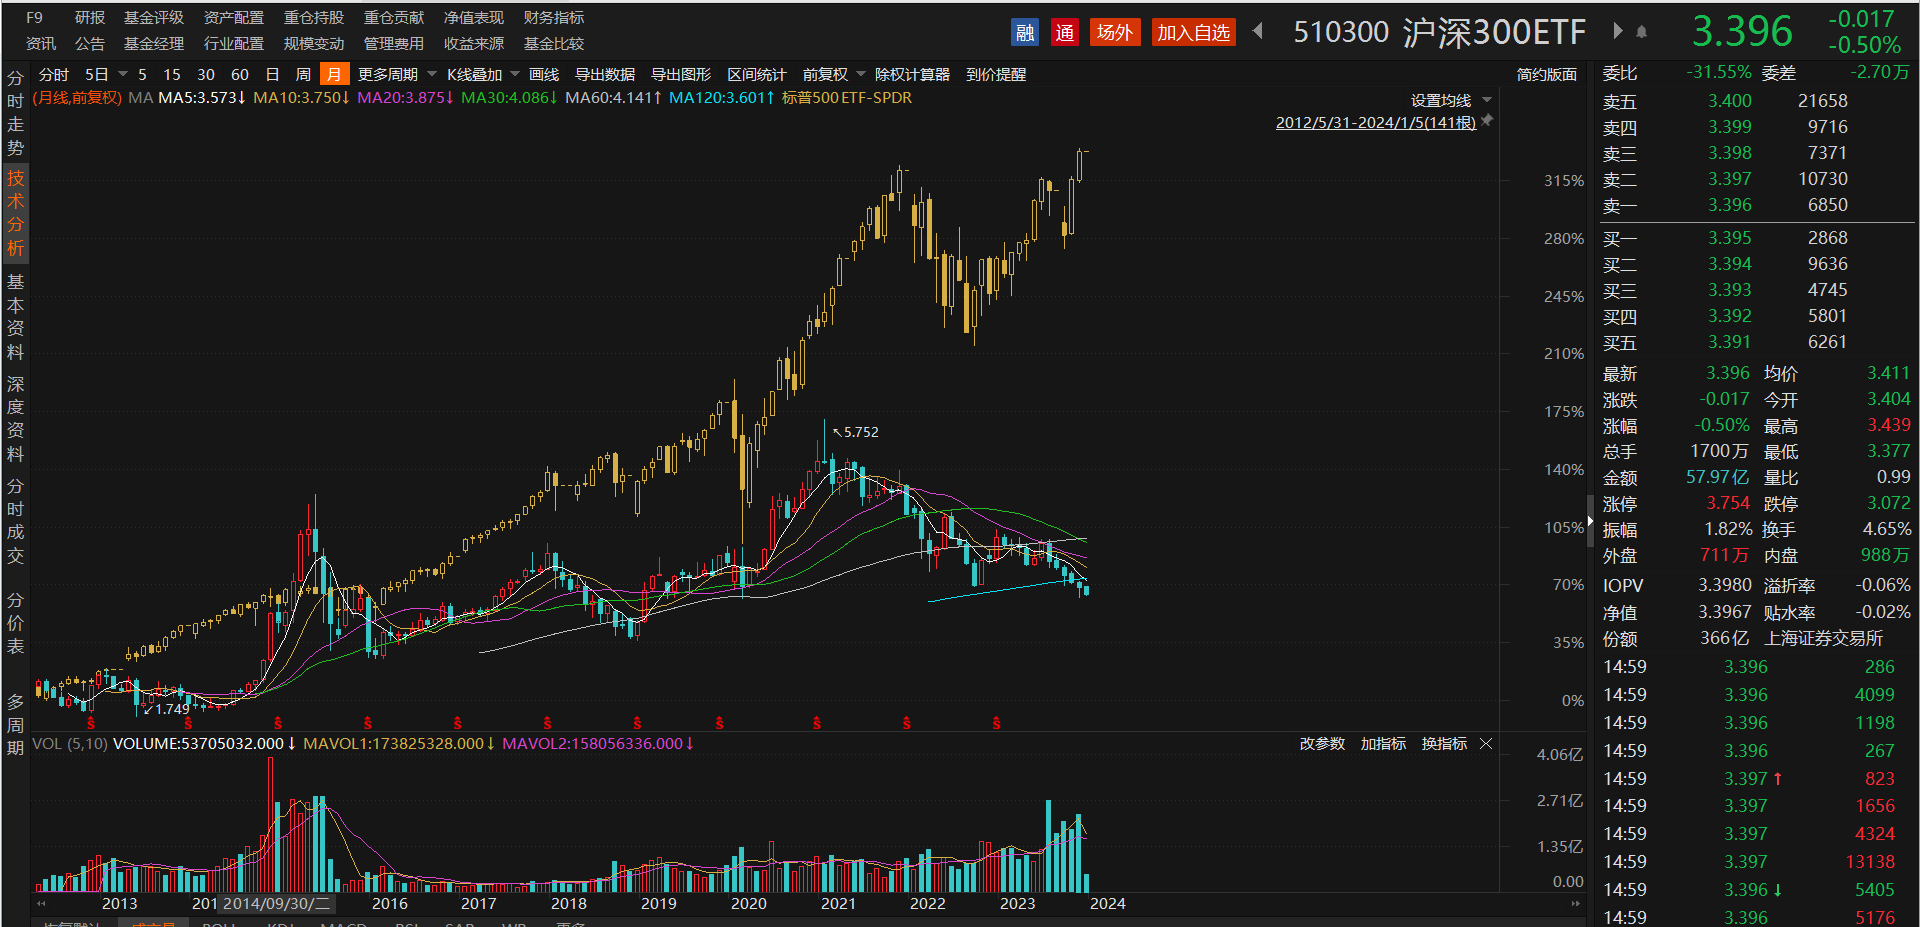This screenshot has height=927, width=1920.
Task: Open the 设置均线 dropdown
Action: tap(1487, 100)
